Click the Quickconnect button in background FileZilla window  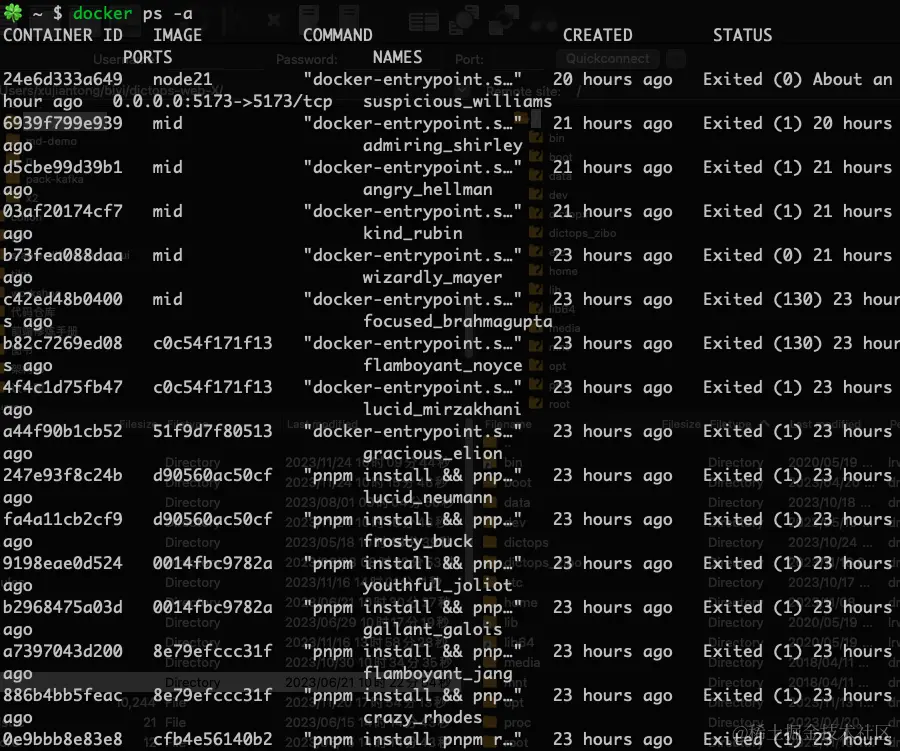pyautogui.click(x=608, y=59)
